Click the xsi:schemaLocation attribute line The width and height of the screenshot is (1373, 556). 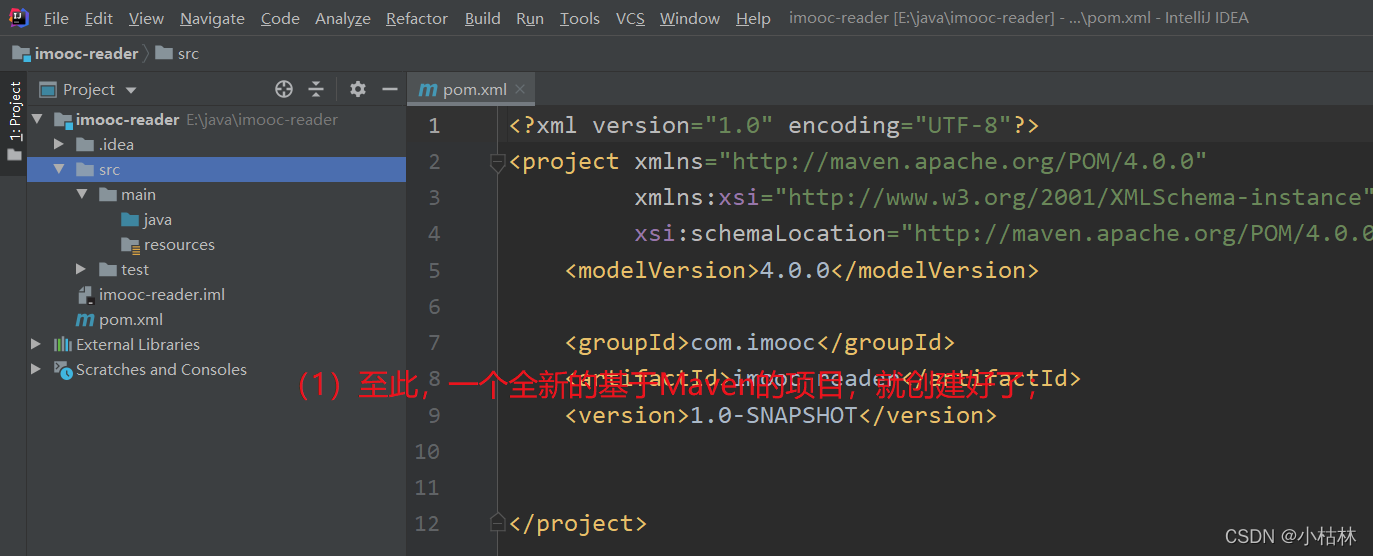(x=1003, y=234)
